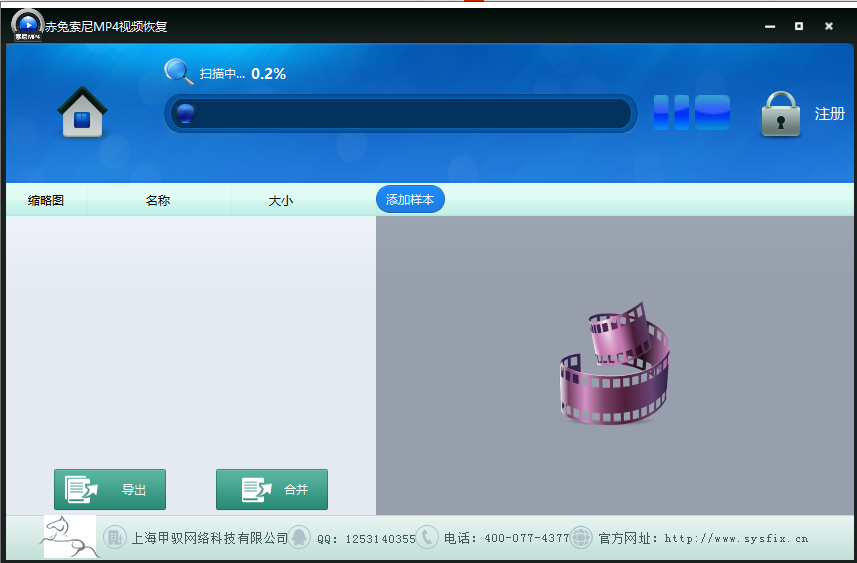857x563 pixels.
Task: Click the globe website icon
Action: 581,538
